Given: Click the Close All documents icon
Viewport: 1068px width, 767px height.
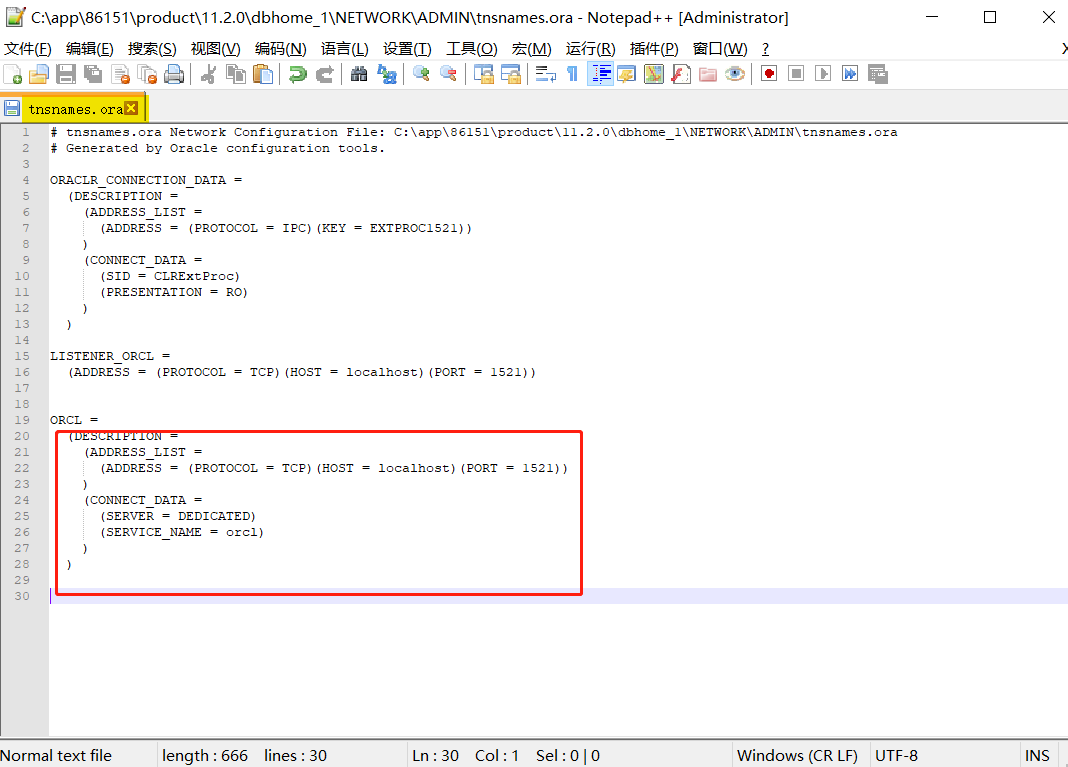Looking at the screenshot, I should (x=147, y=74).
